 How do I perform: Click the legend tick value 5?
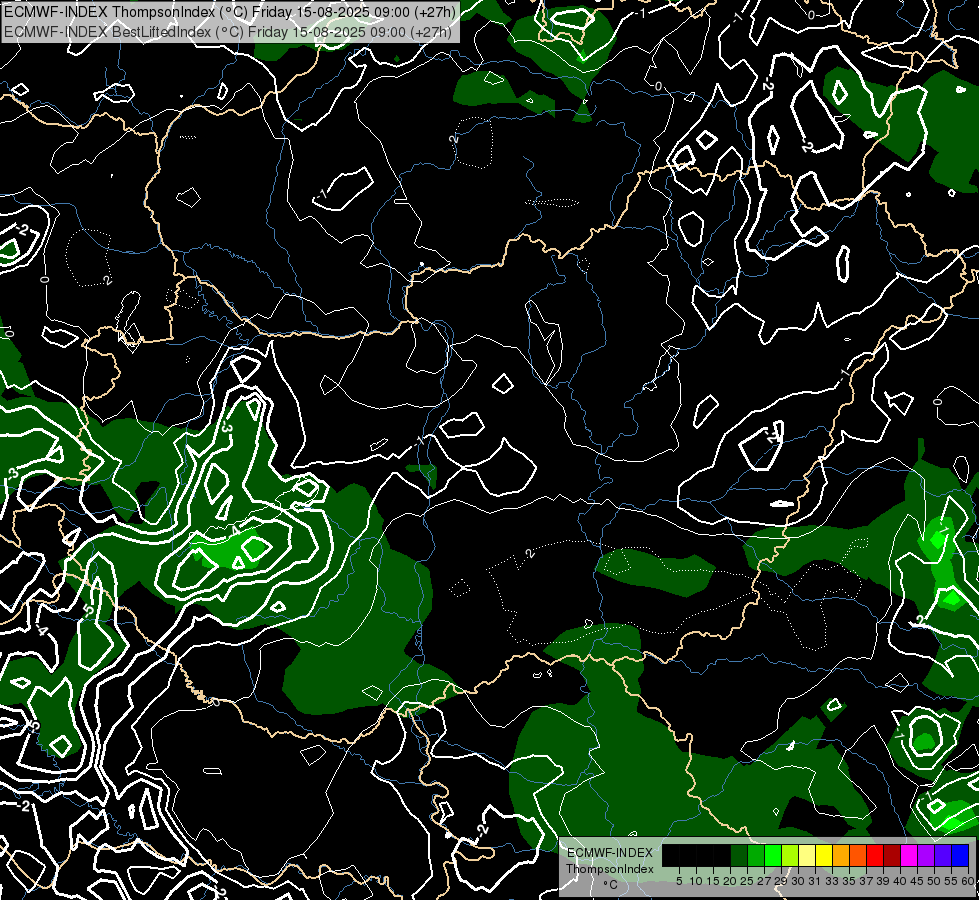click(x=679, y=881)
